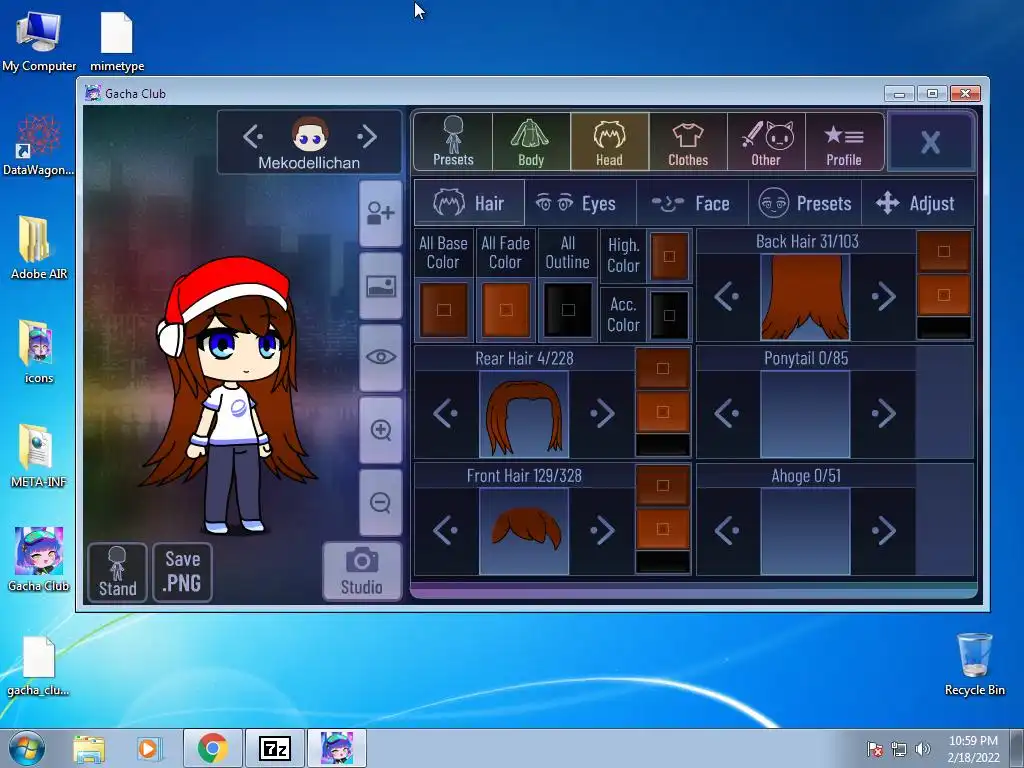Click the Save .PNG button
Image resolution: width=1024 pixels, height=768 pixels.
183,572
